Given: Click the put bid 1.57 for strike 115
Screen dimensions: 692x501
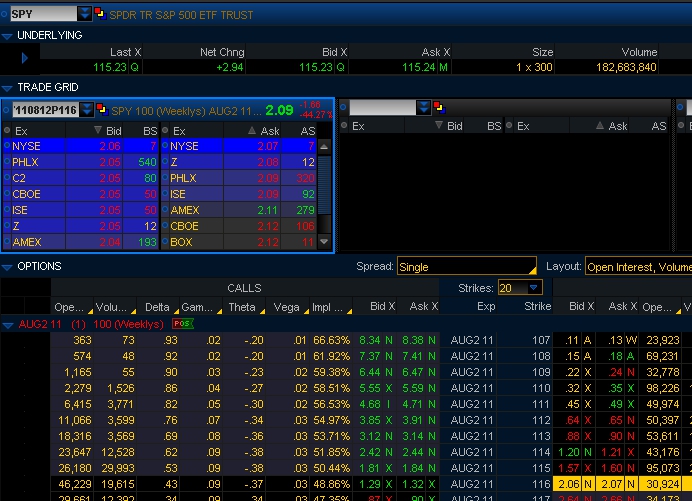Looking at the screenshot, I should click(x=568, y=468).
